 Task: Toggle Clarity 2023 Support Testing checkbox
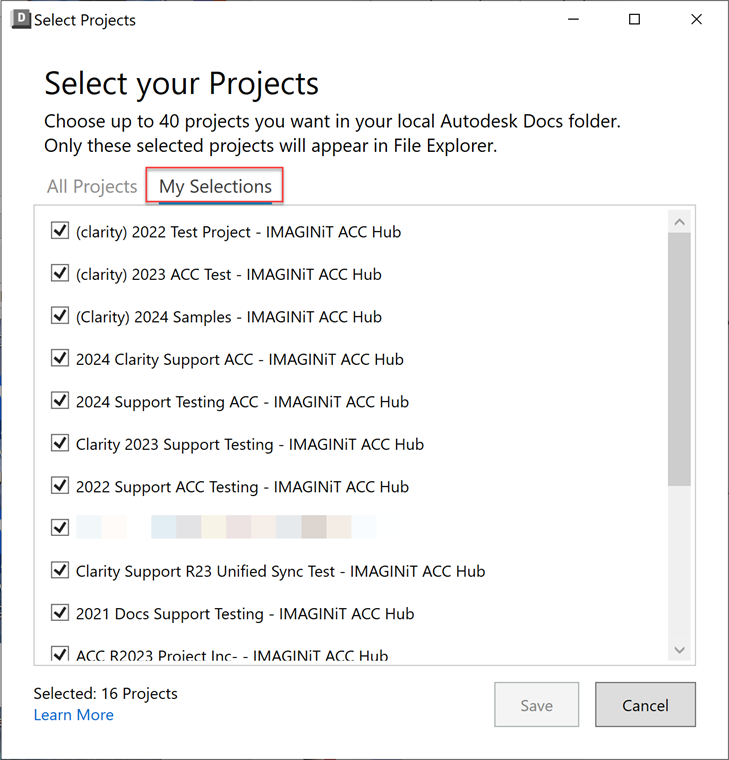(59, 444)
